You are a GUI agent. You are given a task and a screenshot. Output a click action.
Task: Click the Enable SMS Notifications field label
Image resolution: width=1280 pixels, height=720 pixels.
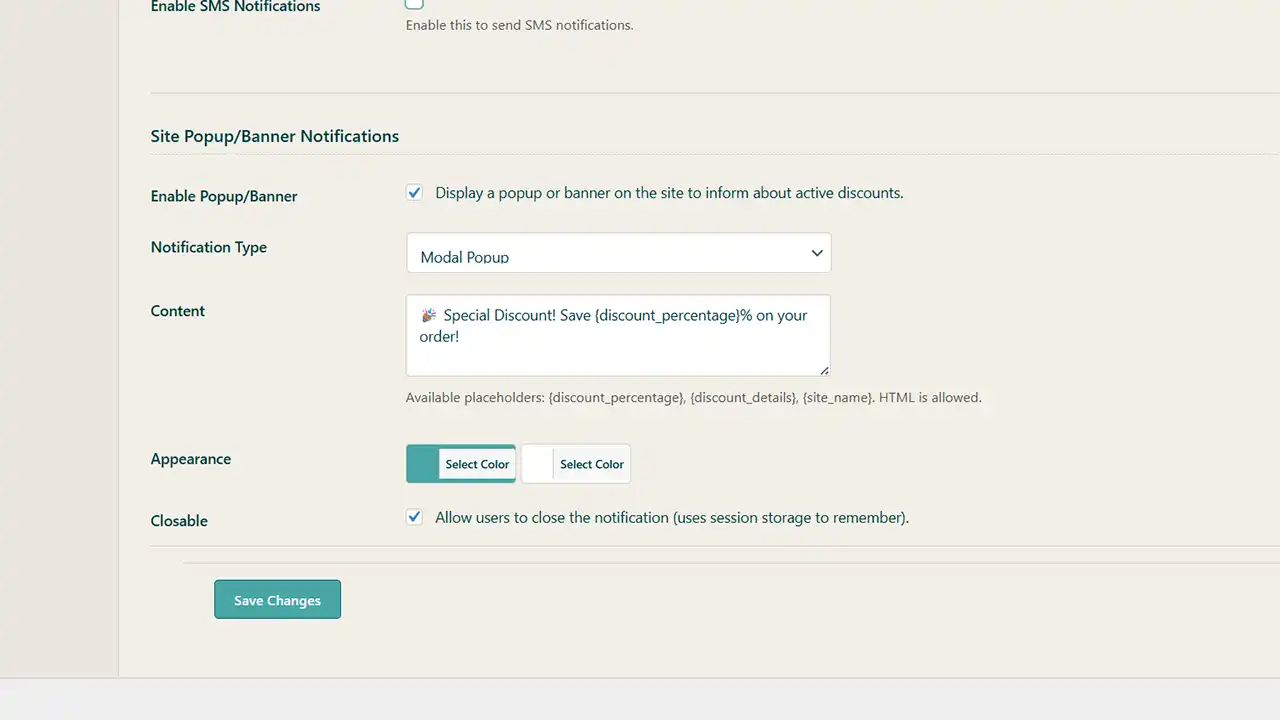pyautogui.click(x=235, y=7)
